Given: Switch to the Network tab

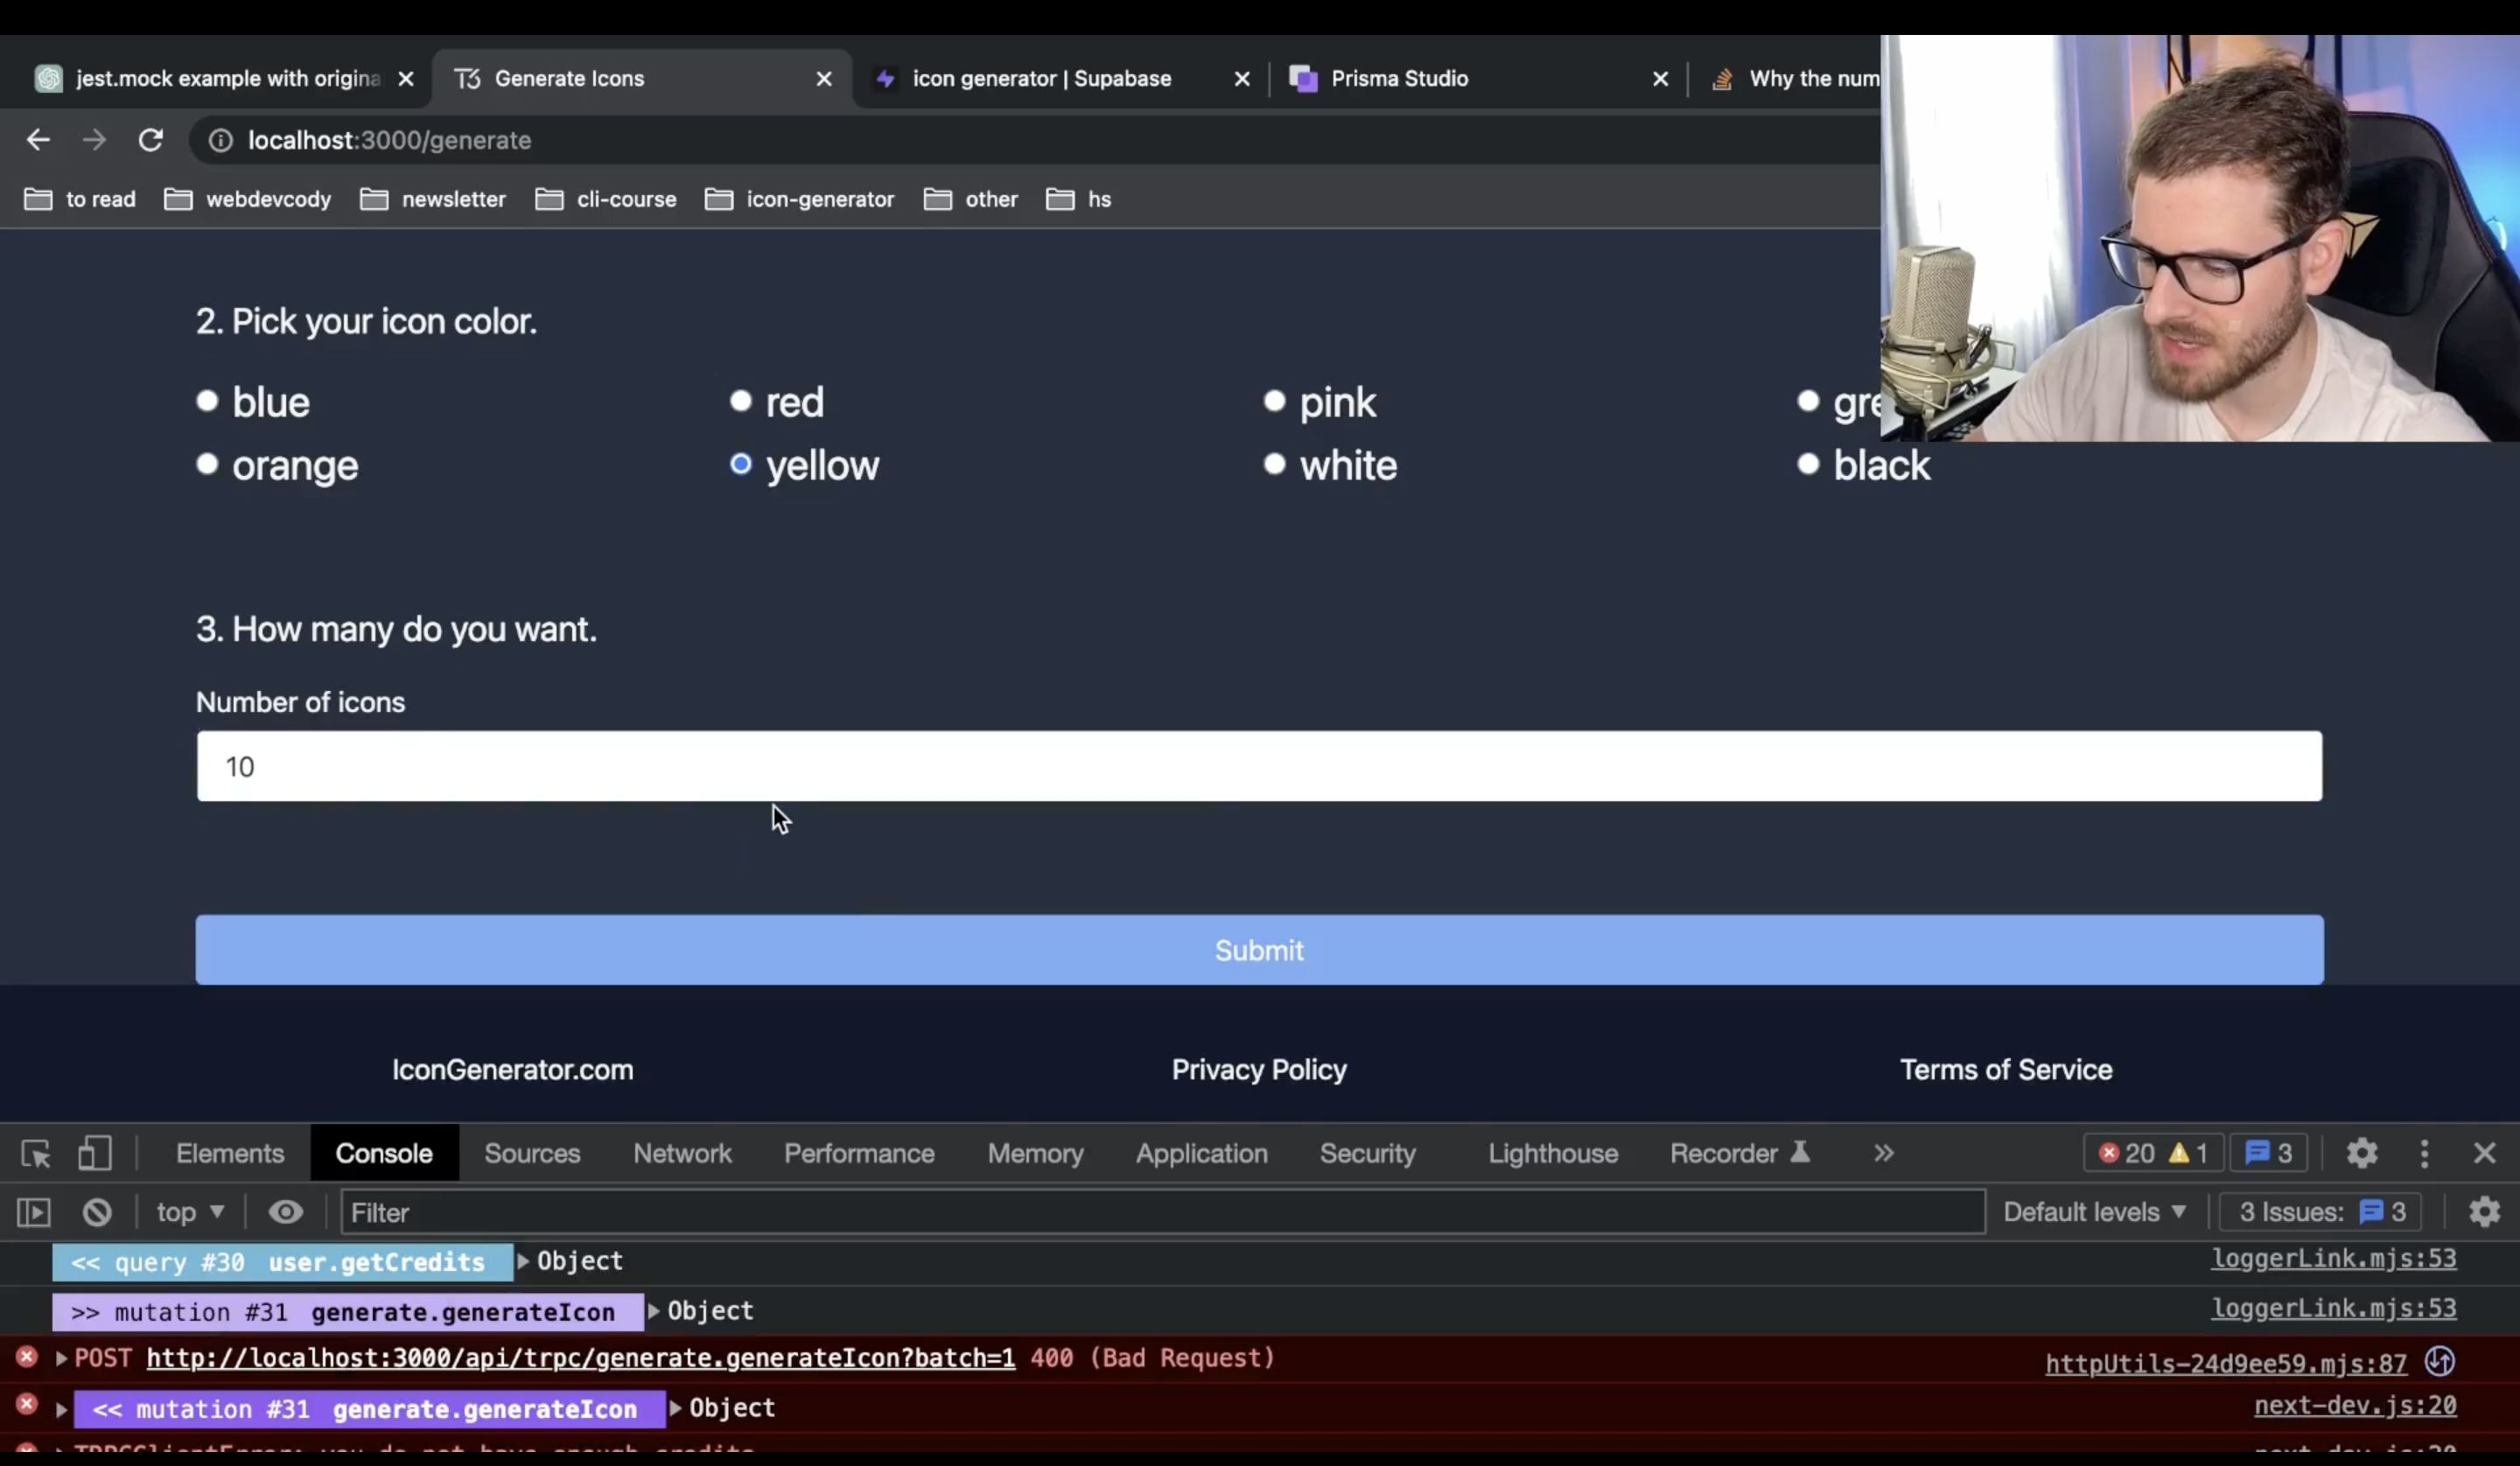Looking at the screenshot, I should click(682, 1154).
